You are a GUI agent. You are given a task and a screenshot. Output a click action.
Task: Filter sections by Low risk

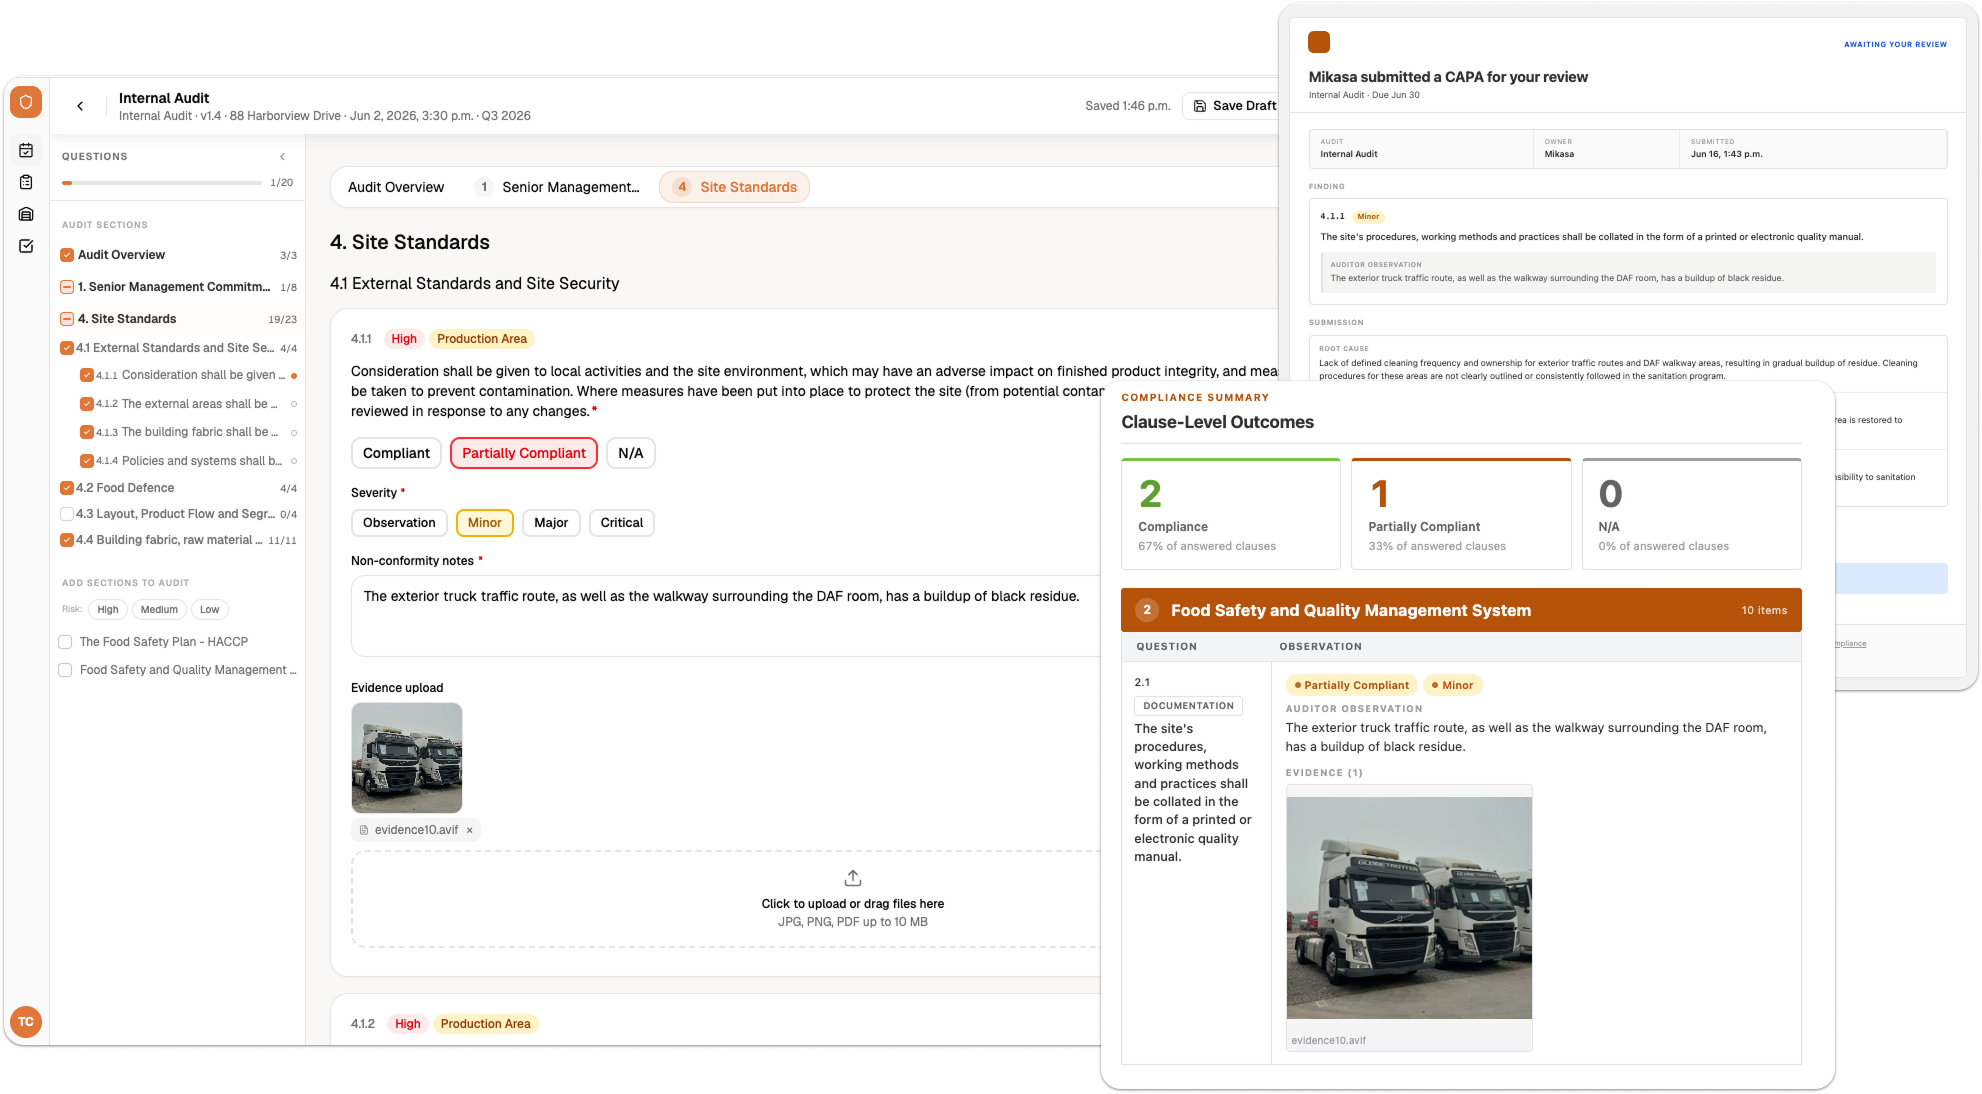pos(209,610)
